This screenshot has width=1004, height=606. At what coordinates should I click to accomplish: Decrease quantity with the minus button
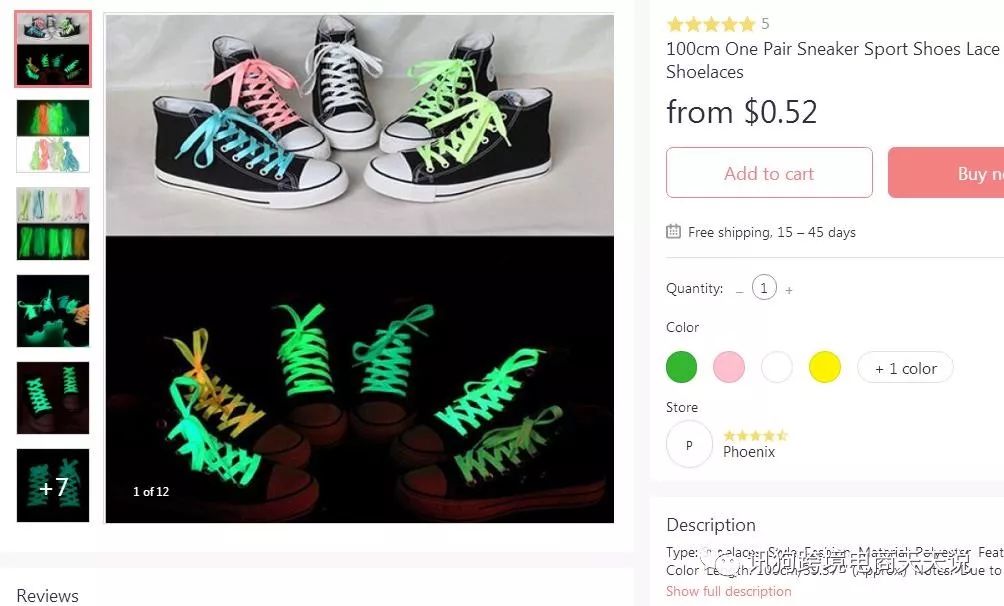click(739, 290)
